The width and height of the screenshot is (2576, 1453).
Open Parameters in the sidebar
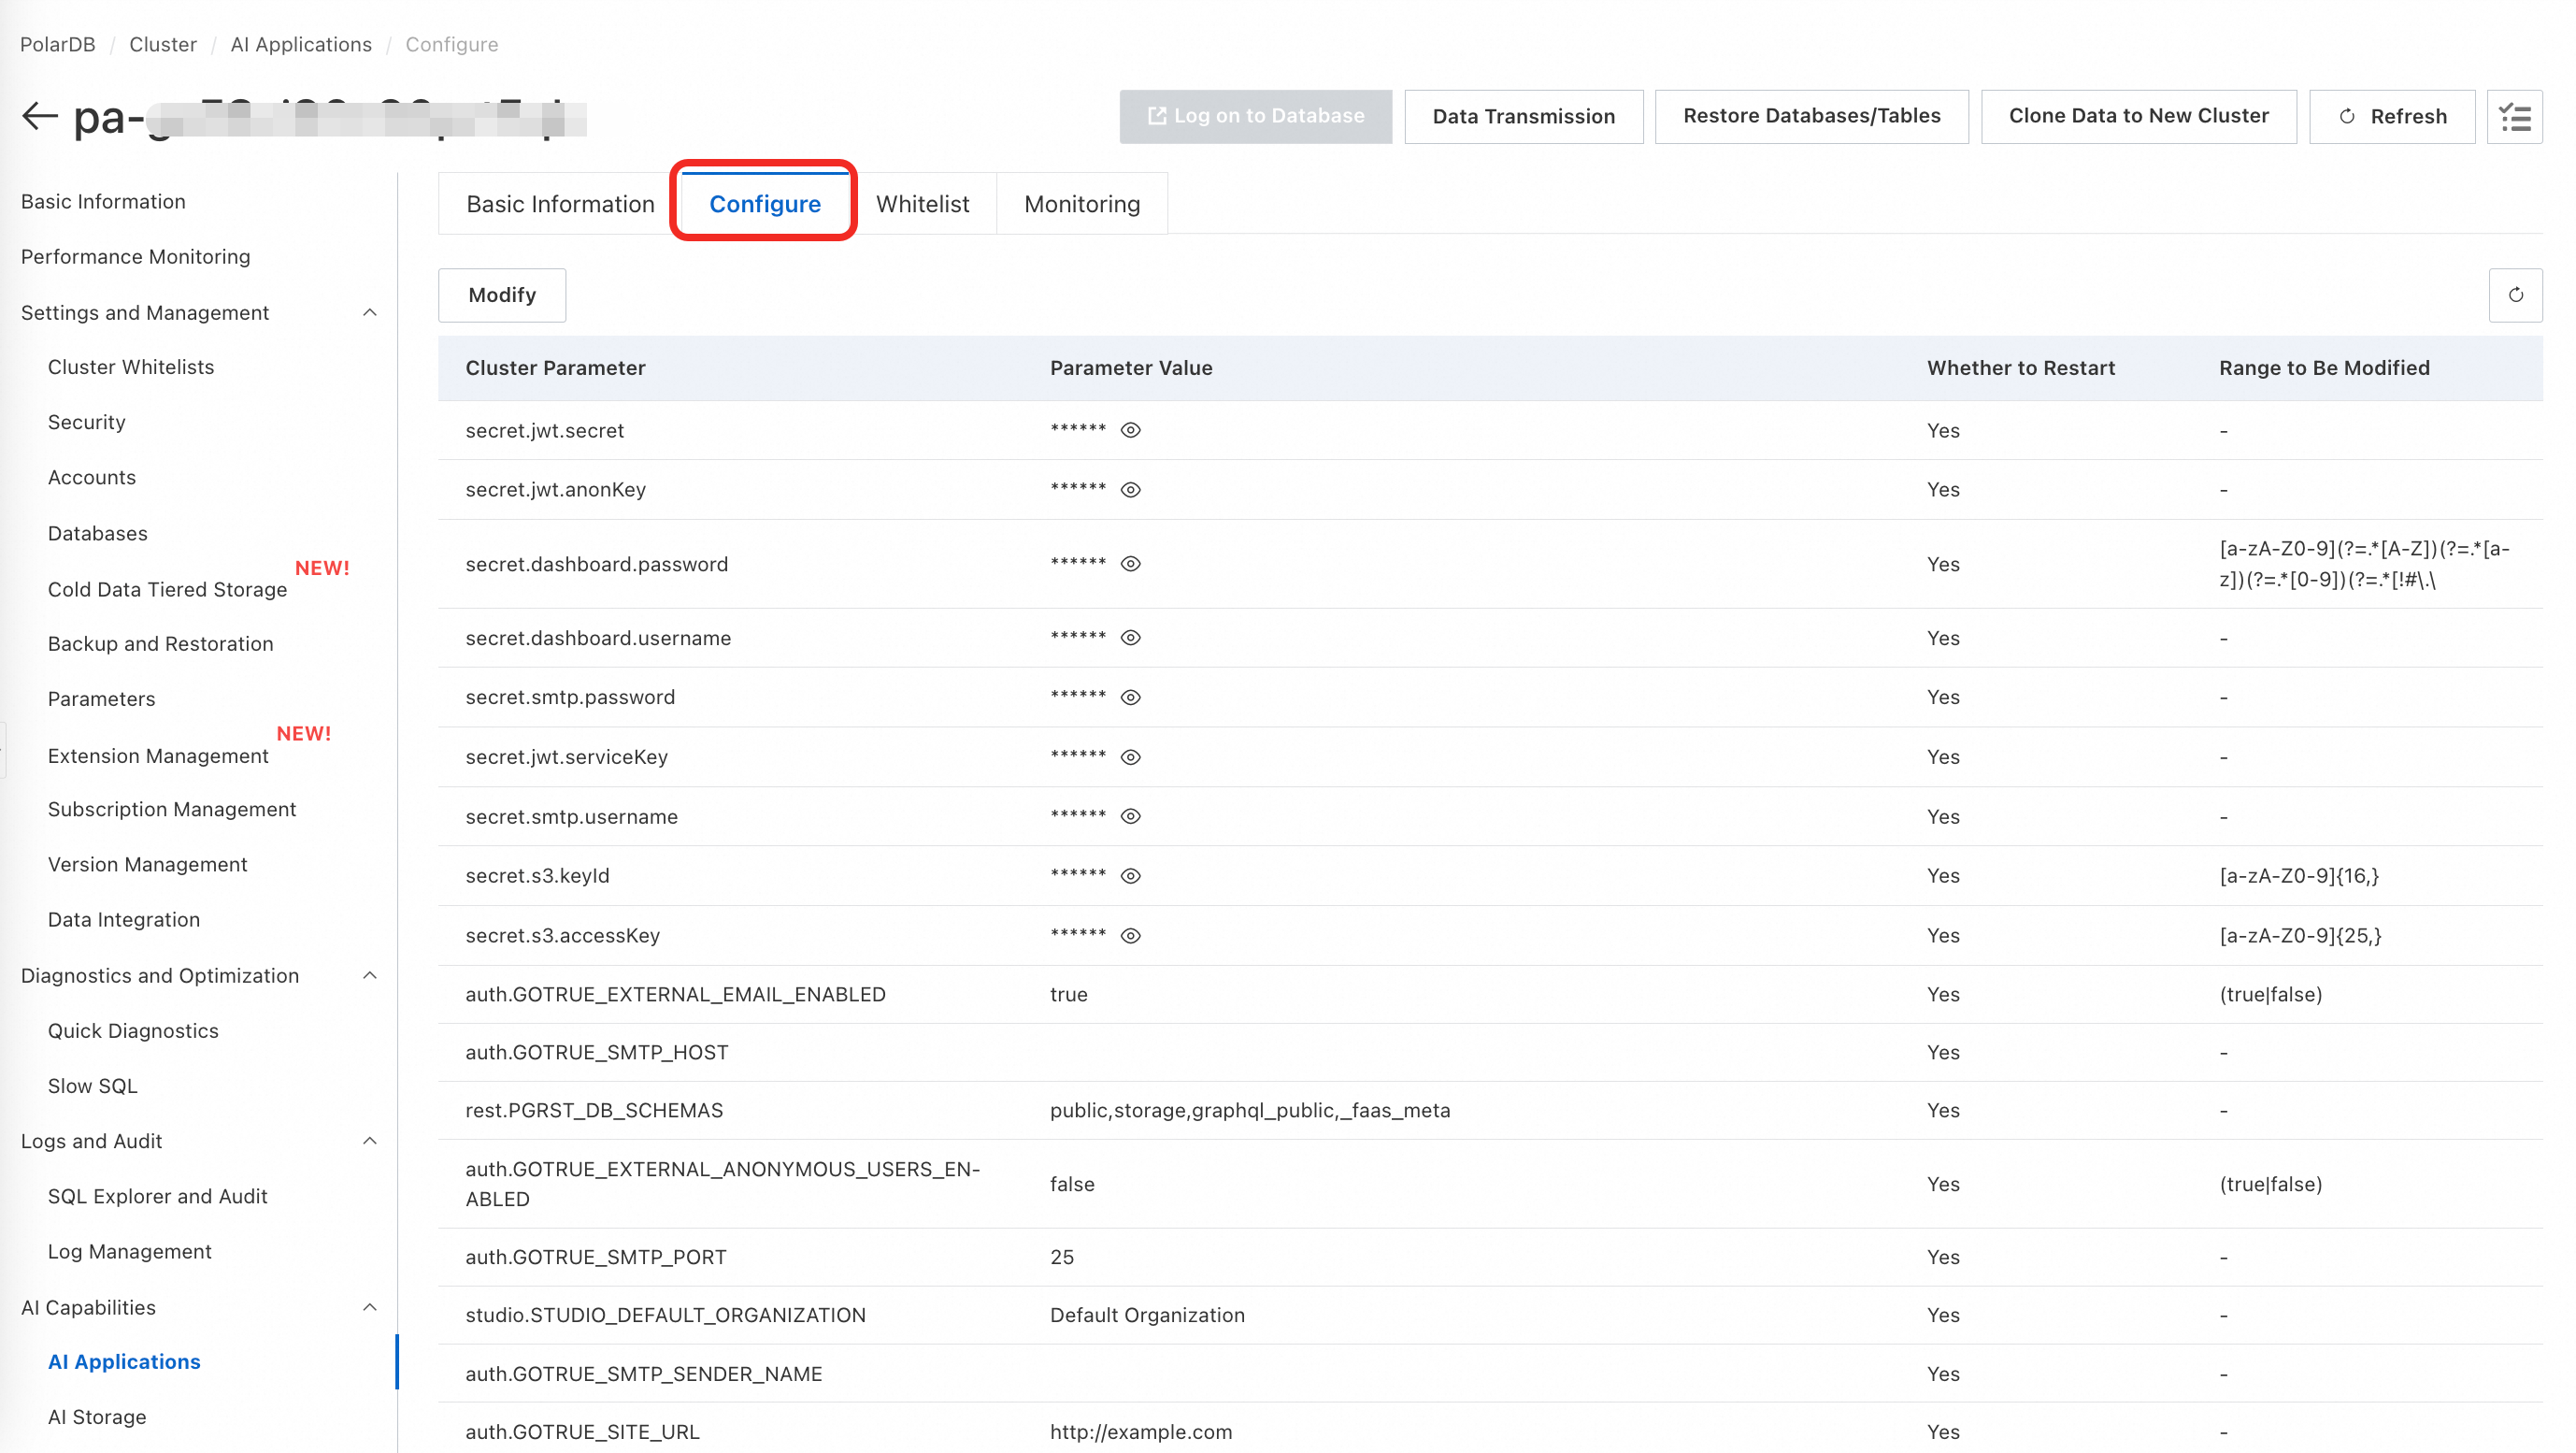tap(101, 699)
